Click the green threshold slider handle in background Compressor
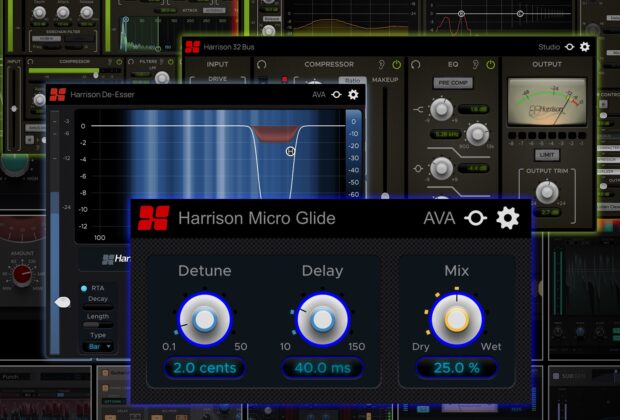 [x=95, y=74]
